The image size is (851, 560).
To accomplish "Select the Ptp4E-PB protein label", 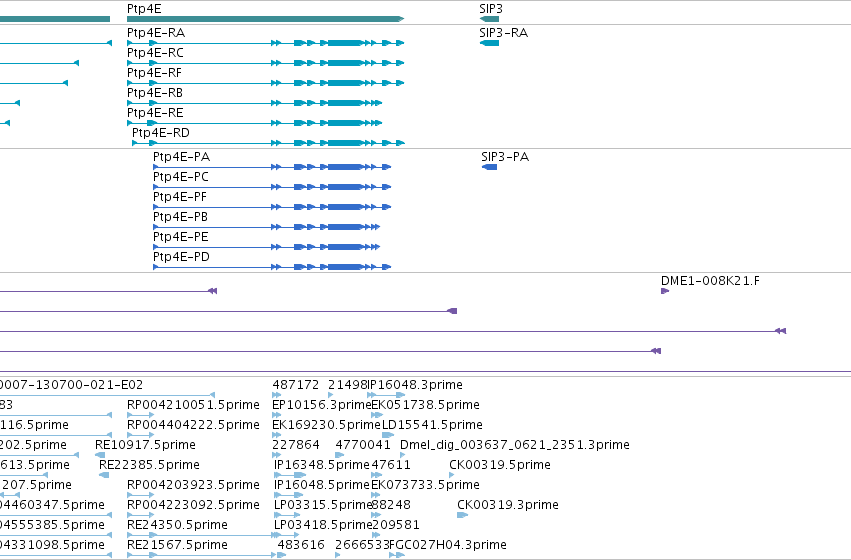I will click(x=180, y=217).
